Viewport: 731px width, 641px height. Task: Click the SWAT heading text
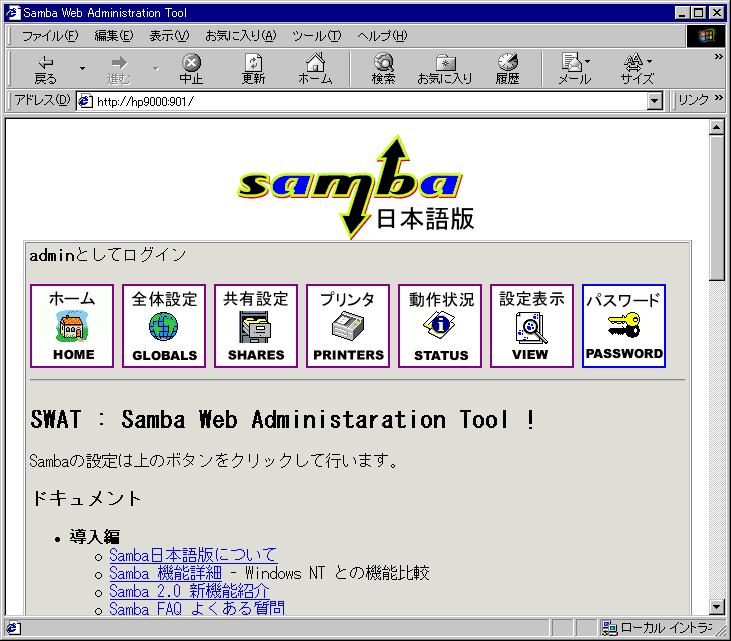(x=283, y=419)
